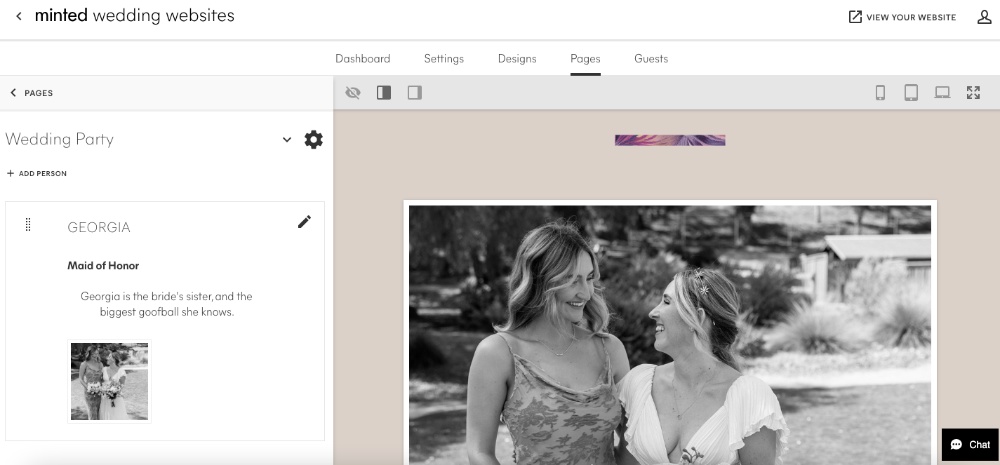Switch to the Designs tab
Viewport: 1000px width, 465px height.
[x=517, y=59]
